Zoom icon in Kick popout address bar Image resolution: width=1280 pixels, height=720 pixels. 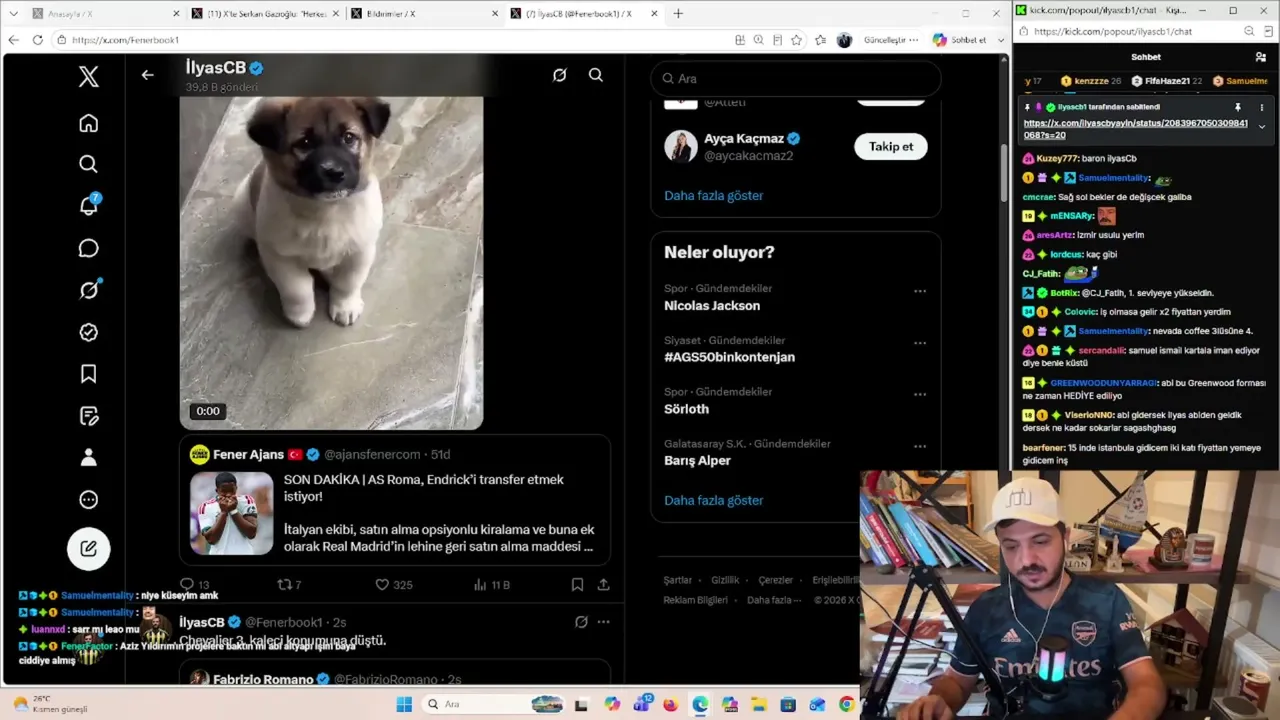[x=1249, y=32]
